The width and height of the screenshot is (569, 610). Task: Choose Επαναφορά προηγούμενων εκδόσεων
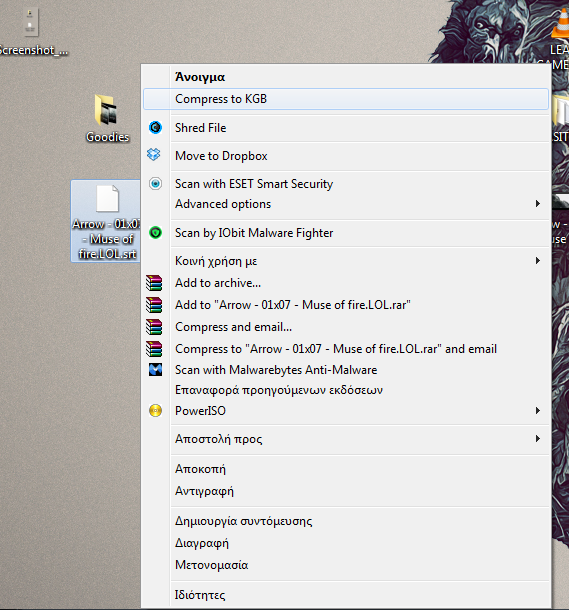346,390
